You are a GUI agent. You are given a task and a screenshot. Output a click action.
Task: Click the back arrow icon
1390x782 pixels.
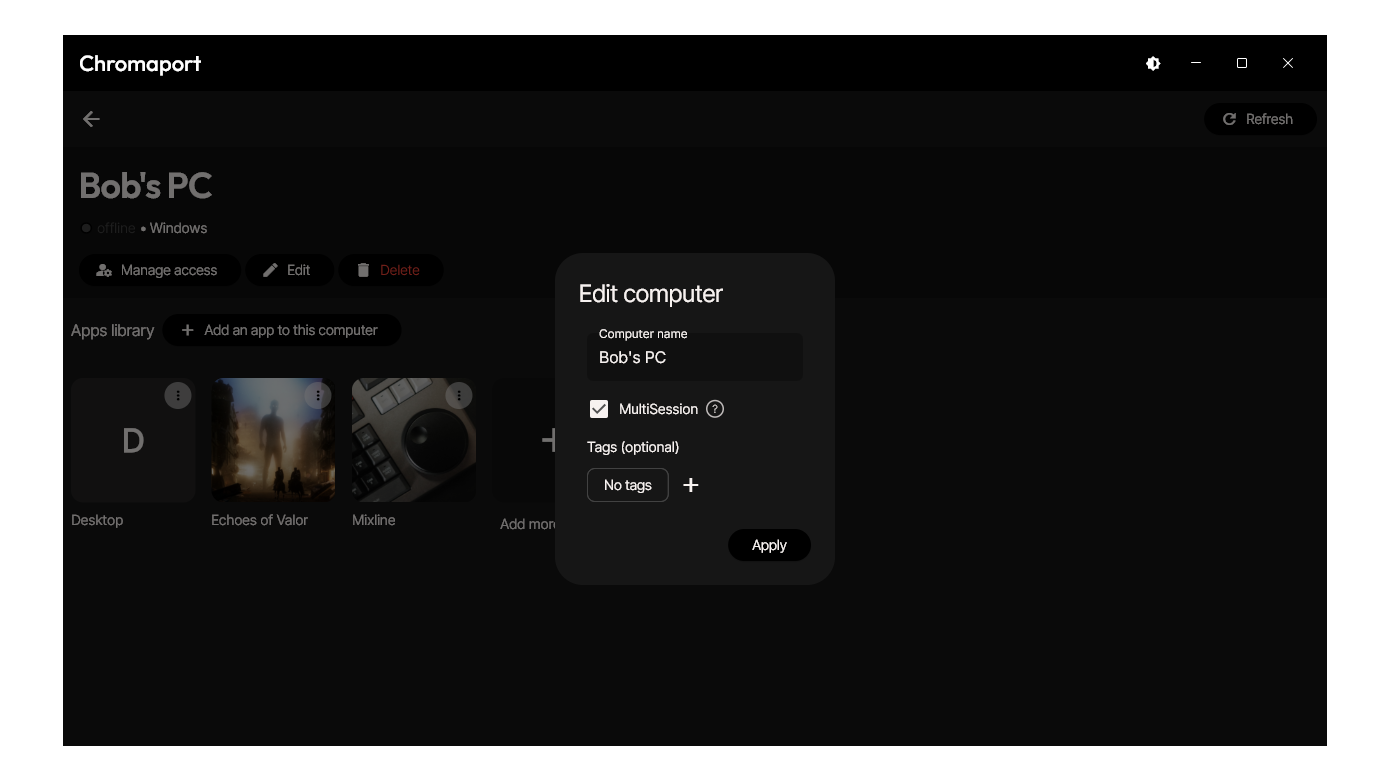(x=91, y=119)
